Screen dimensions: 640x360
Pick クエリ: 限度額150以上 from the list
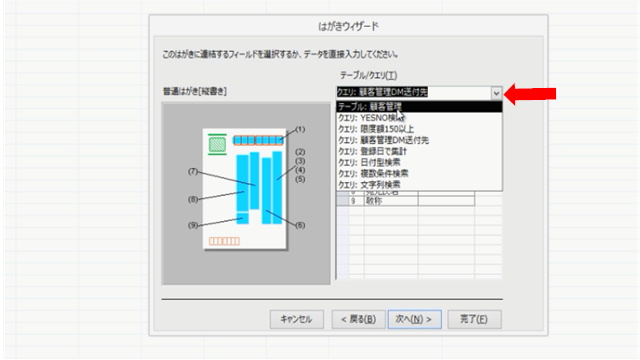(x=419, y=129)
